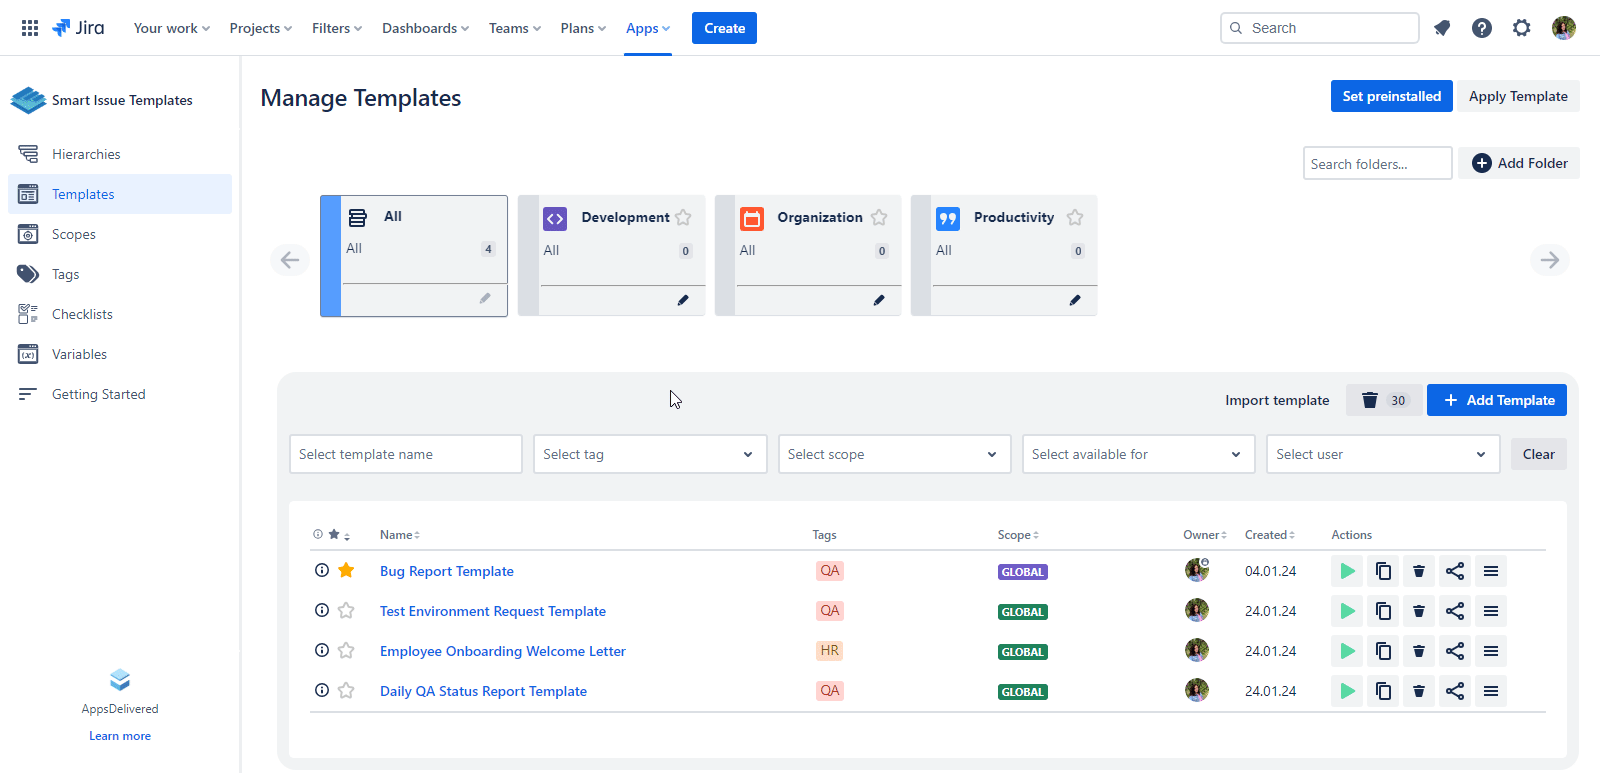Click the Add Template button
Screen dimensions: 1600x773
(x=1496, y=400)
